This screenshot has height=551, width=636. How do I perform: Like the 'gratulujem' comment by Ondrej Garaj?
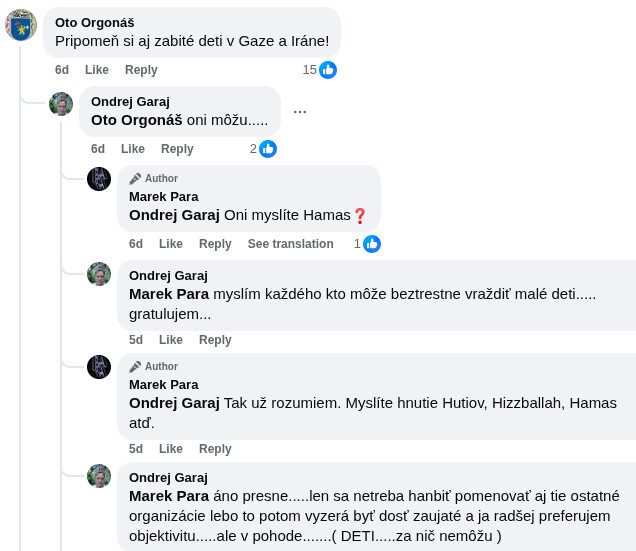(171, 340)
